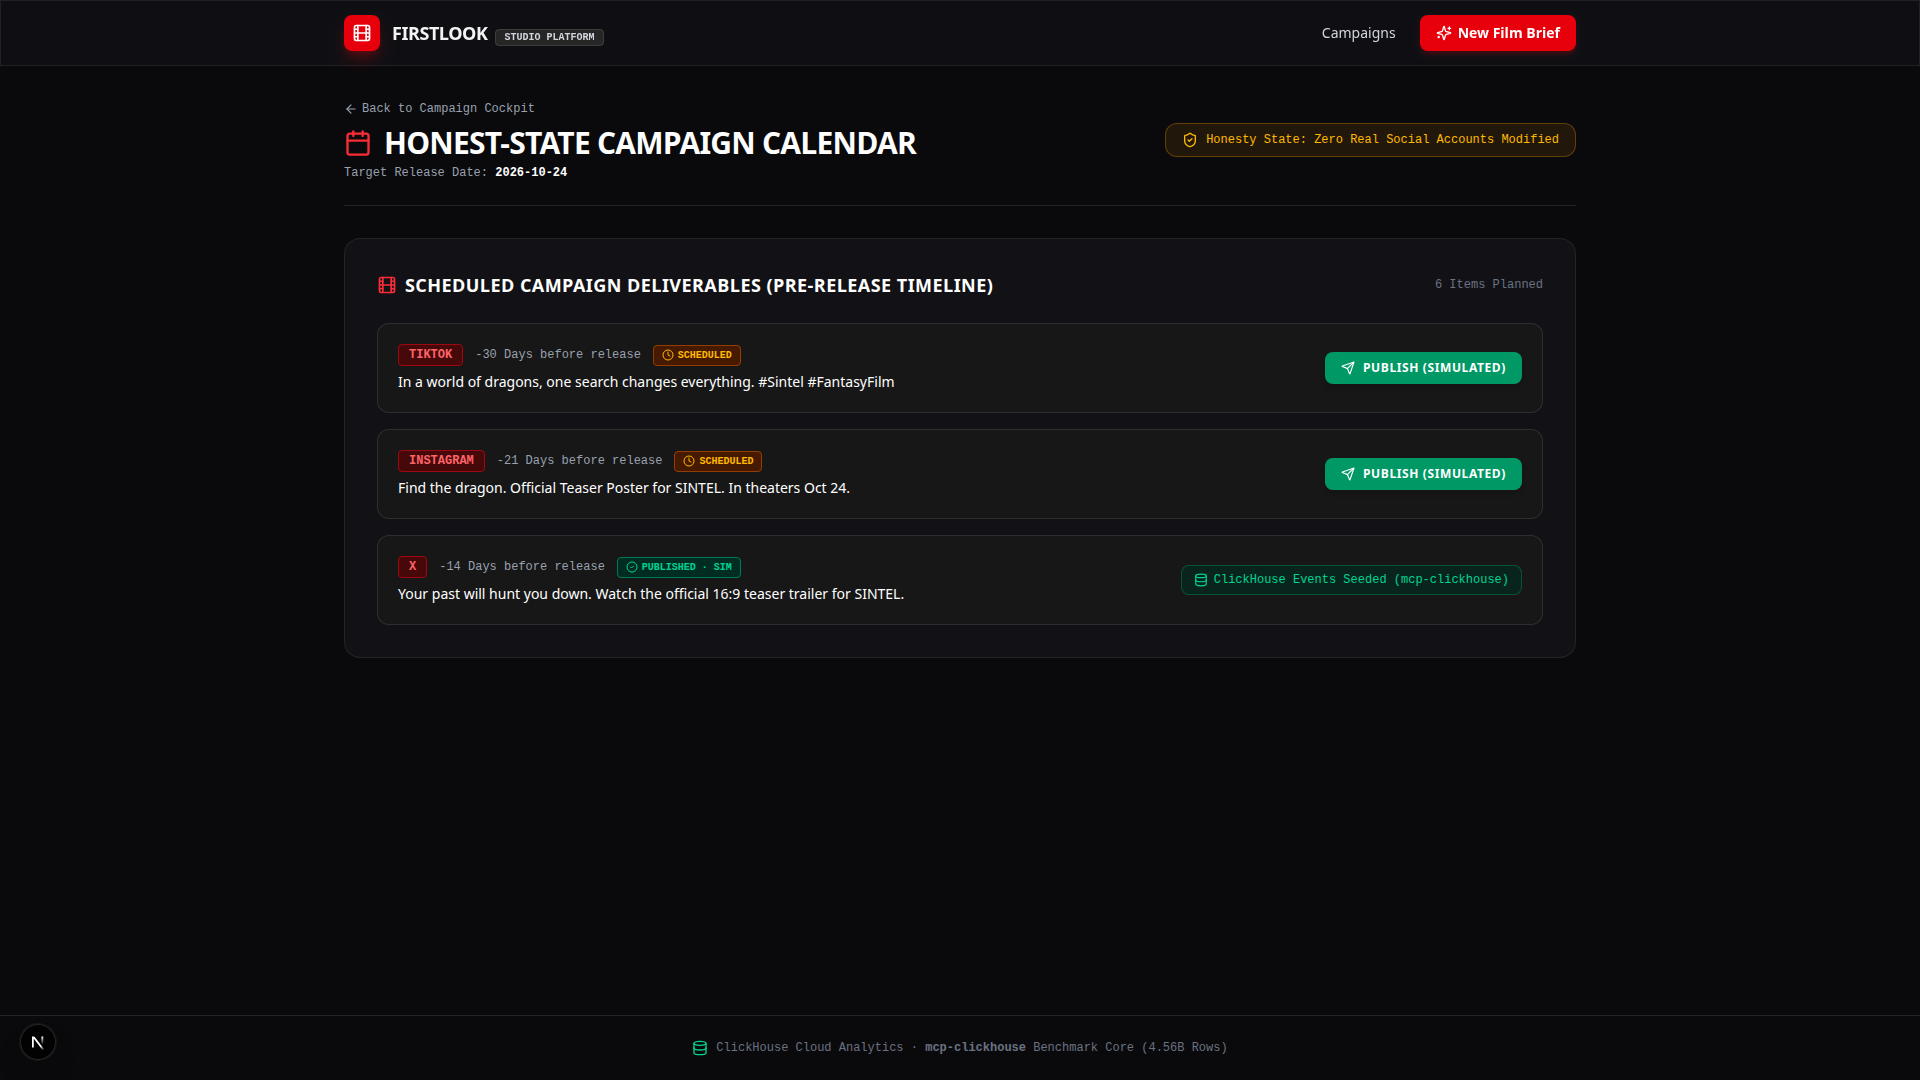Image resolution: width=1920 pixels, height=1080 pixels.
Task: Click the Studio Platform badge
Action: (x=549, y=37)
